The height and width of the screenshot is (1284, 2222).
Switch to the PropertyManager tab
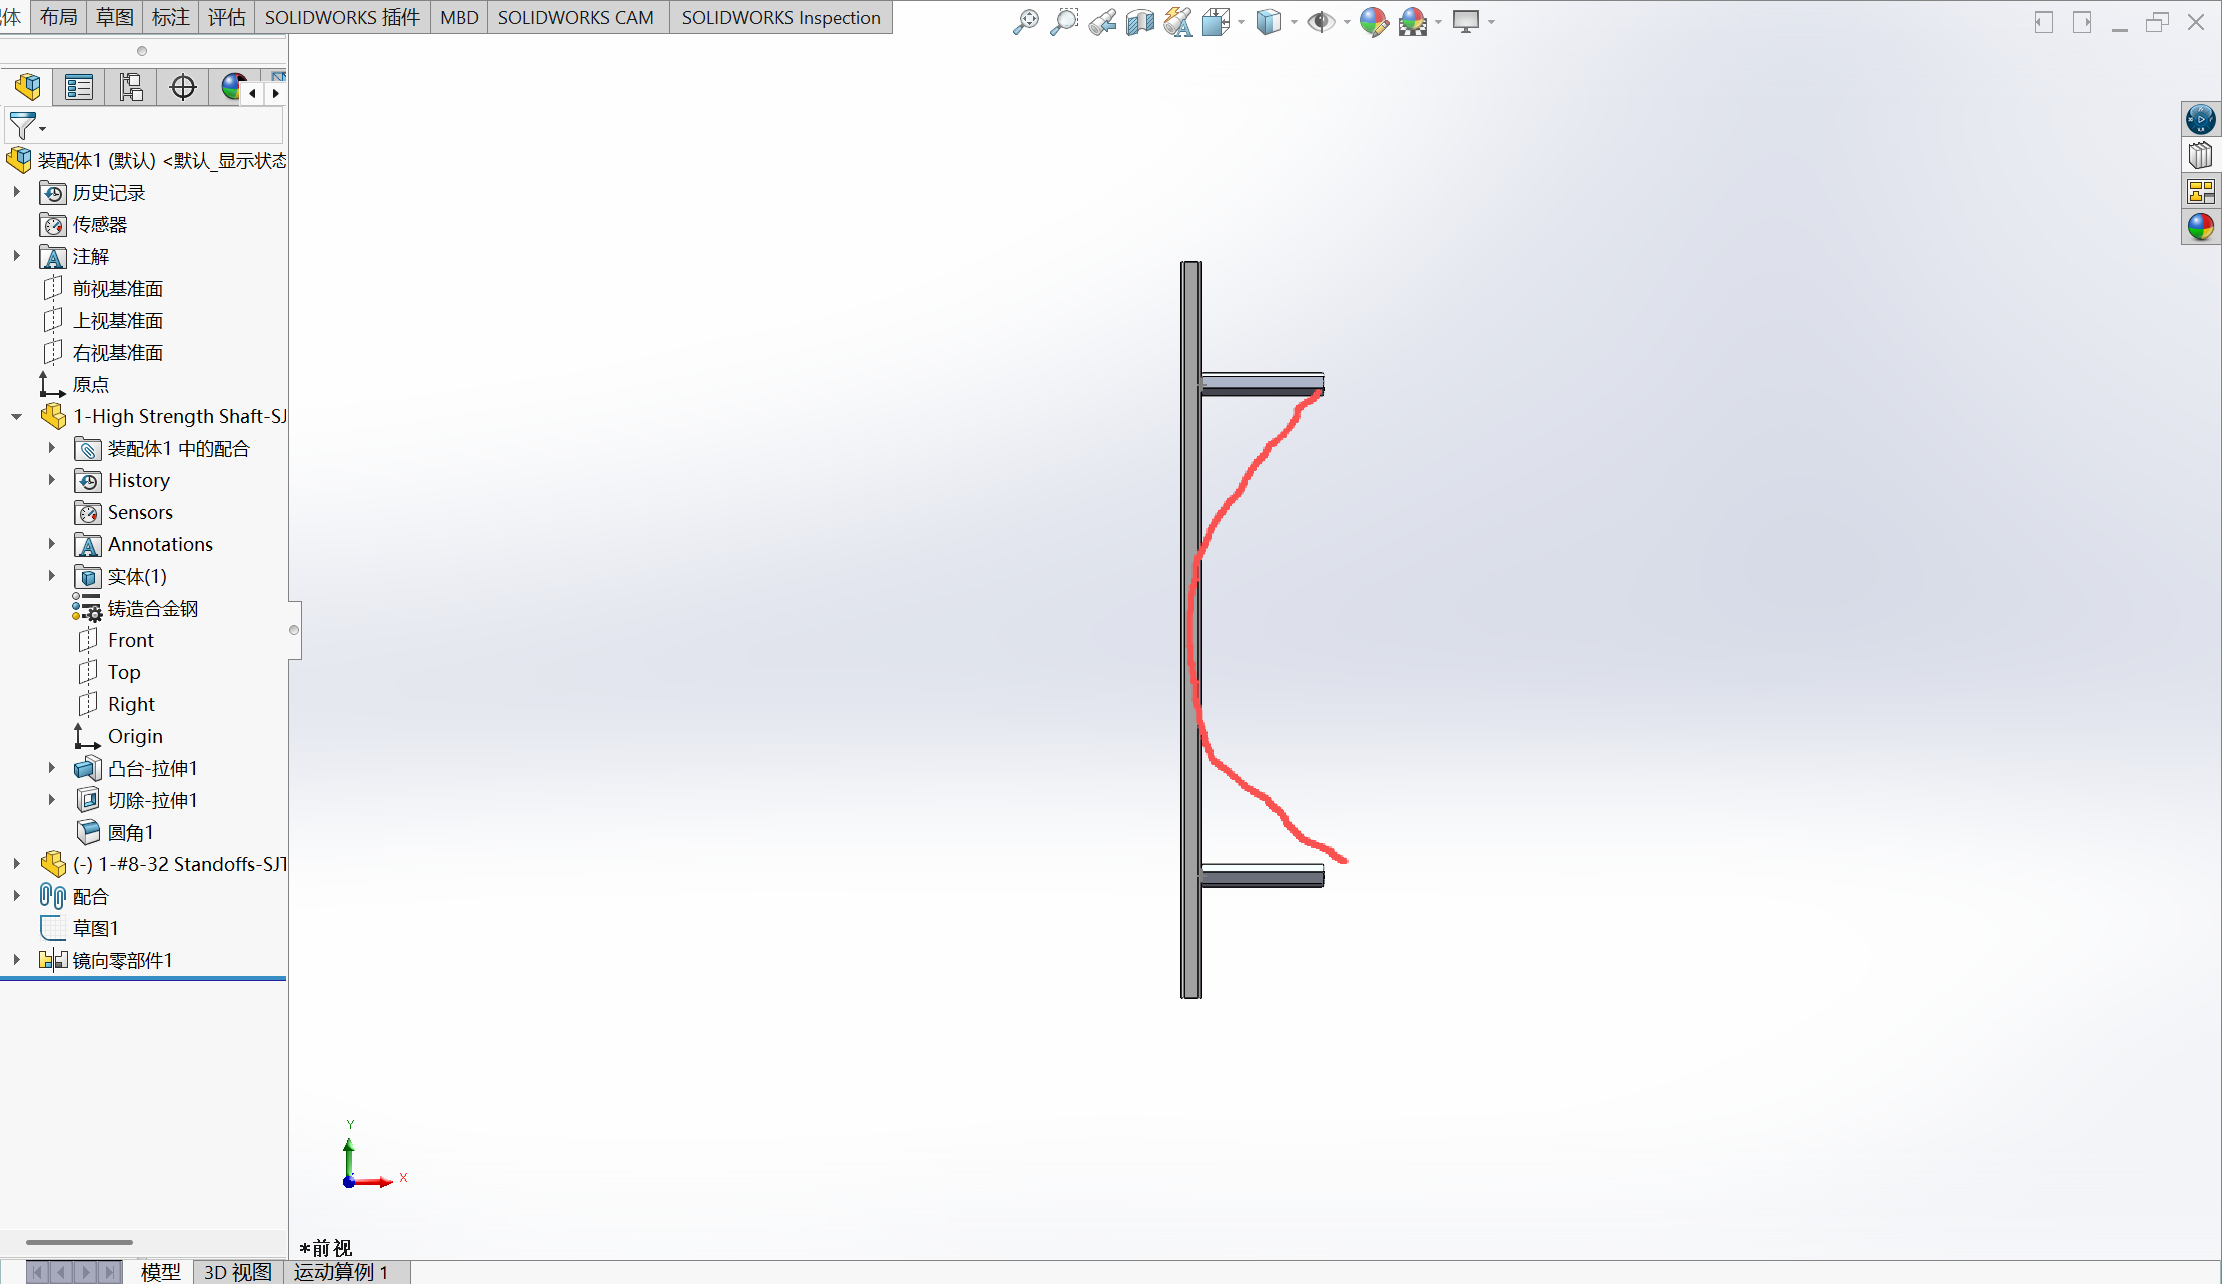tap(79, 87)
